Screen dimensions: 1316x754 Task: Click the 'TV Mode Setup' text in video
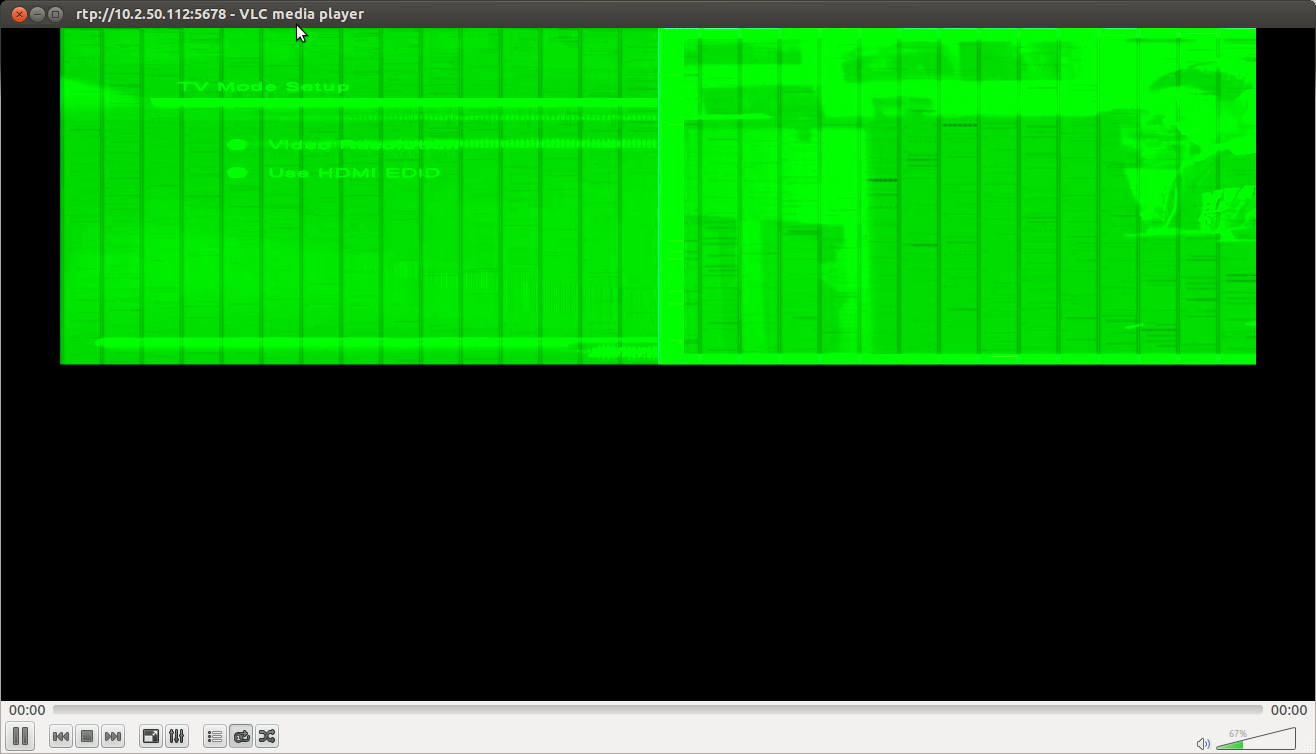[x=264, y=87]
